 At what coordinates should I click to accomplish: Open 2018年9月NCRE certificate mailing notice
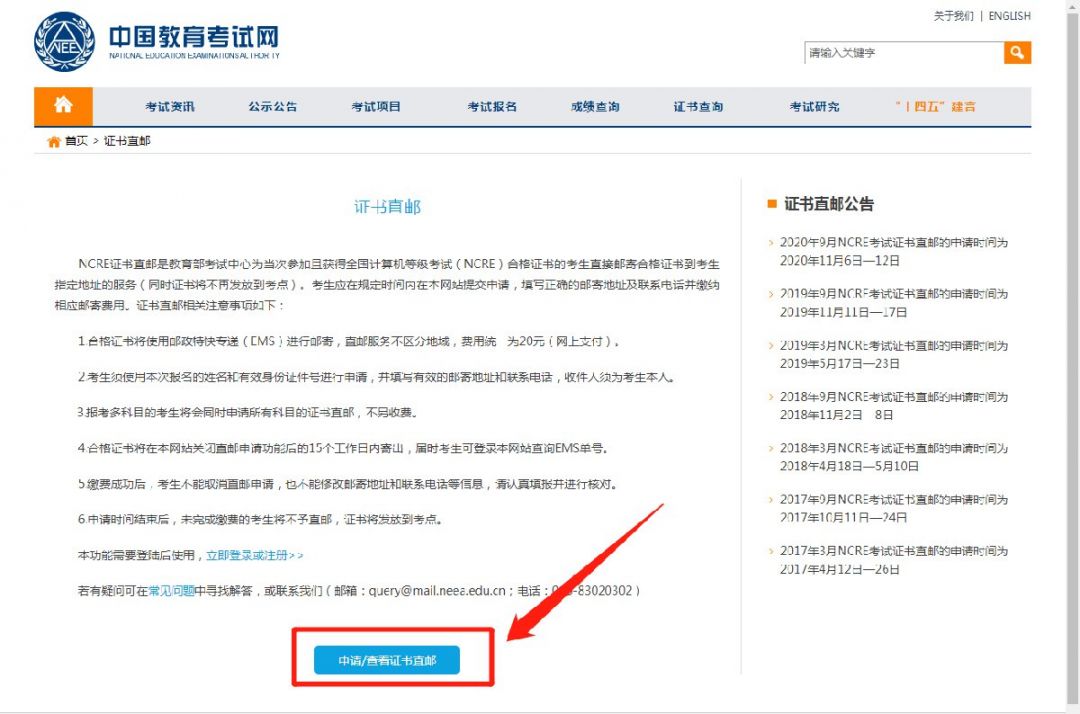[x=893, y=406]
